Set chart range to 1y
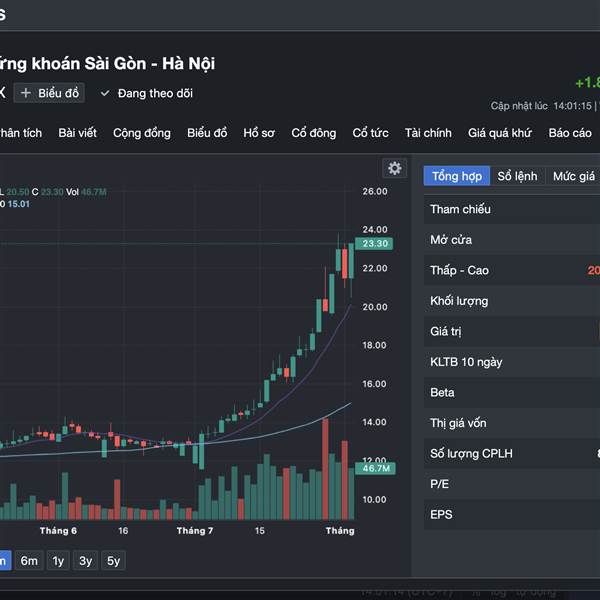Screen dimensions: 600x600 pos(58,561)
